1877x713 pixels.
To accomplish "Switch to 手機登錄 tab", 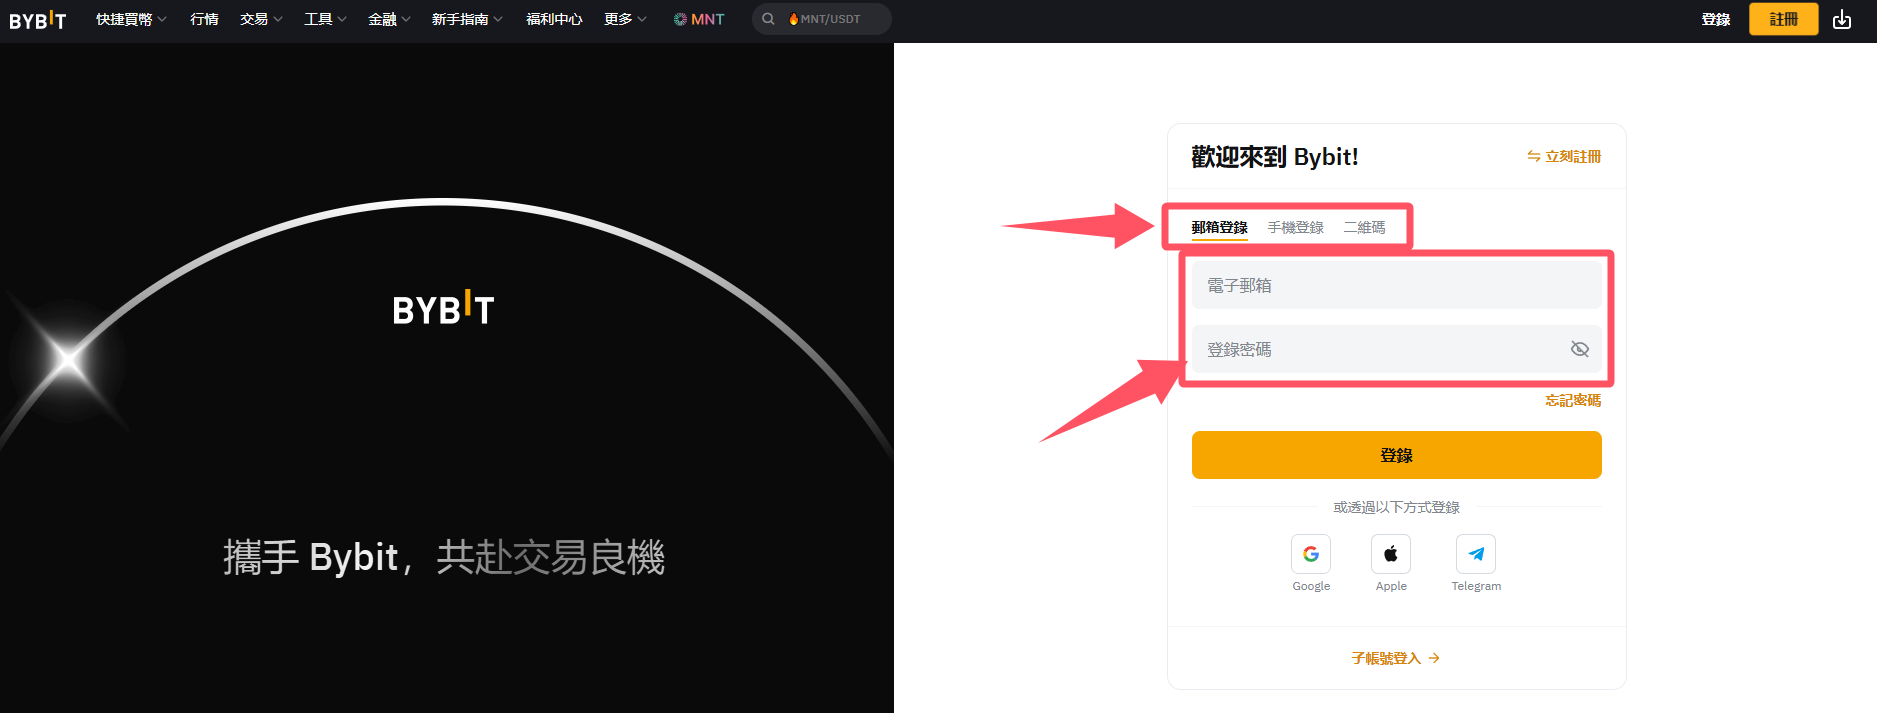I will 1295,228.
